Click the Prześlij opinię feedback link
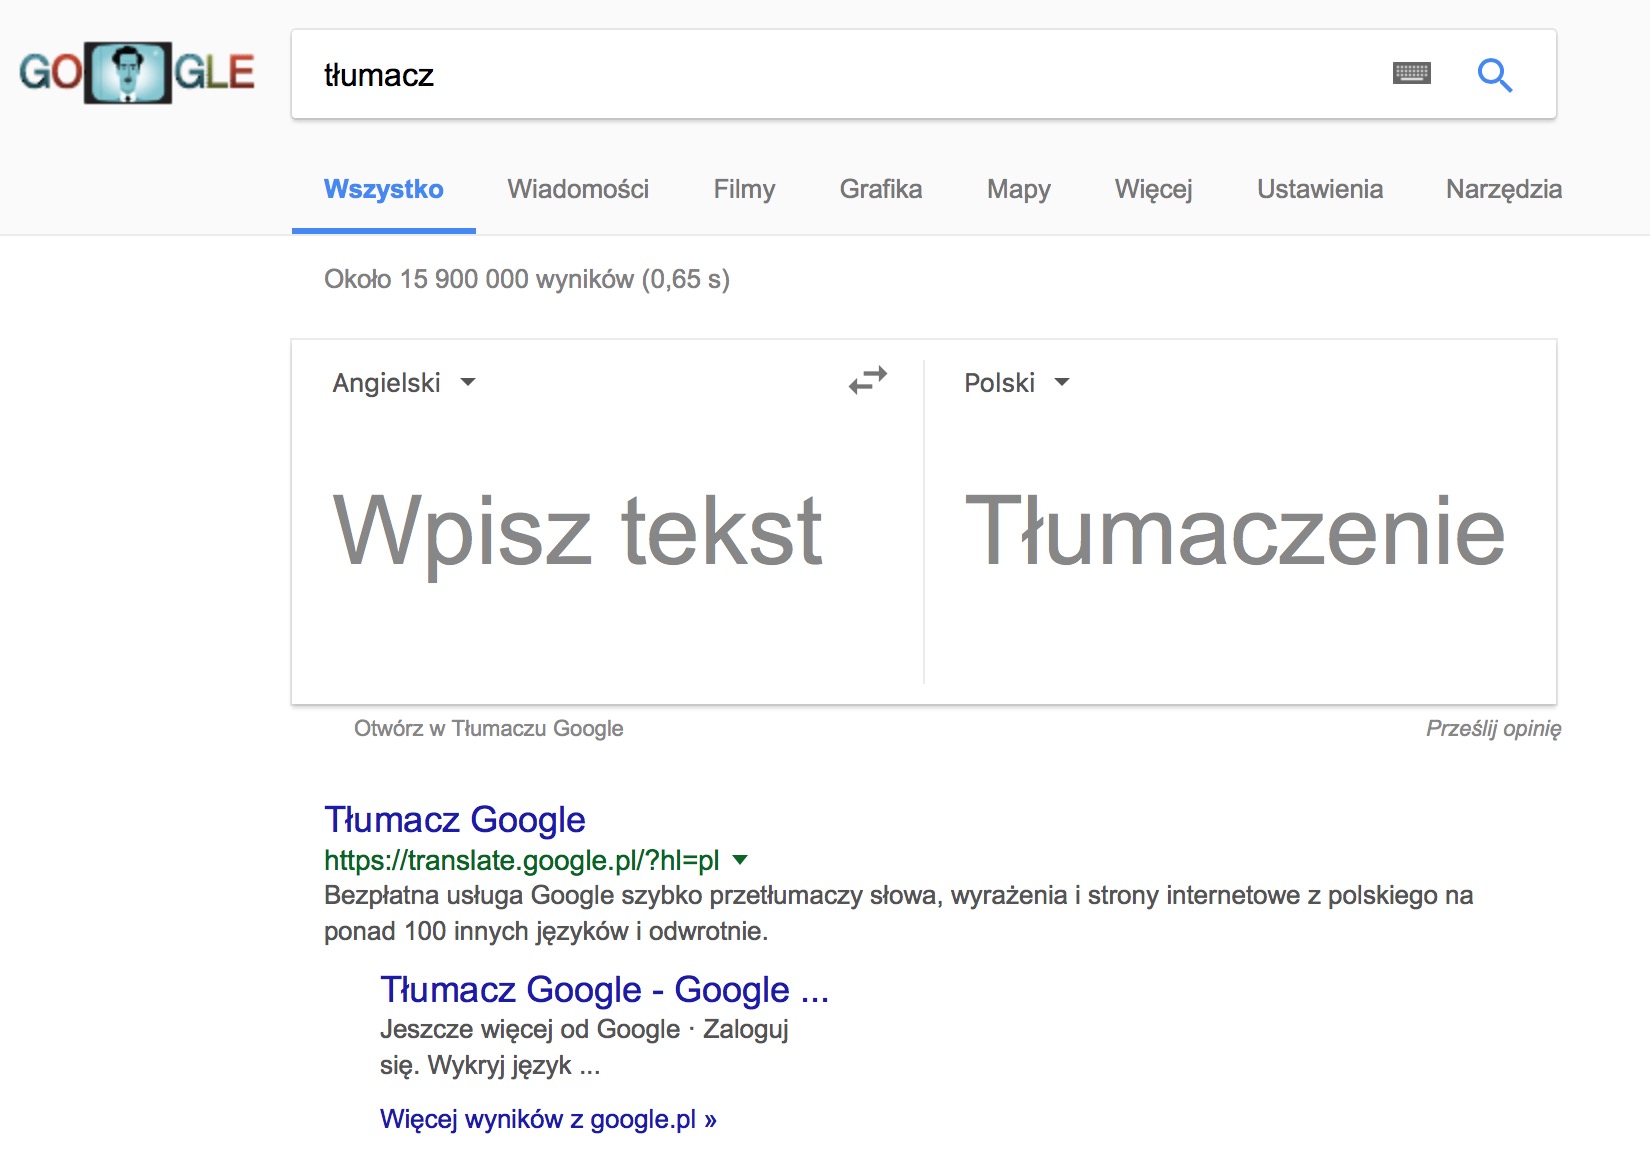The height and width of the screenshot is (1156, 1650). click(1493, 729)
